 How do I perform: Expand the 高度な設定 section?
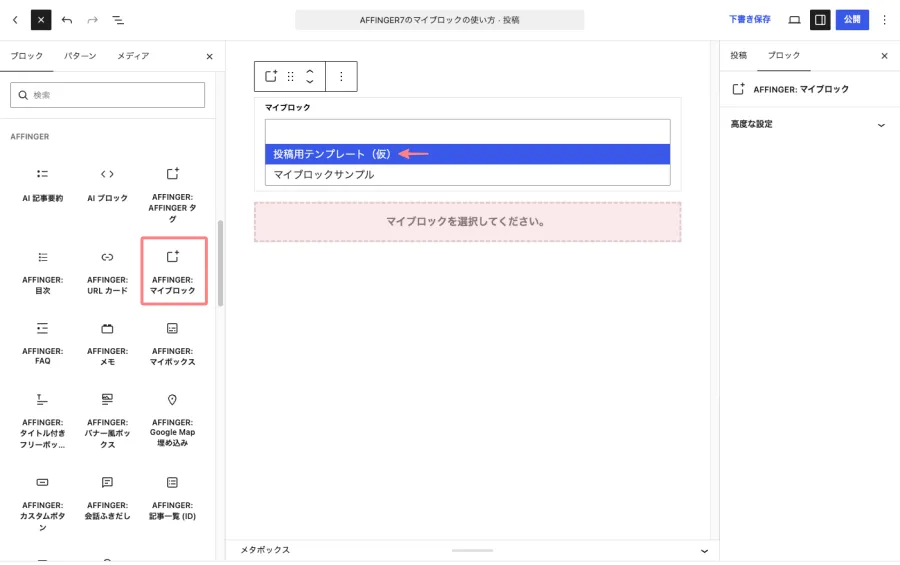pos(809,124)
